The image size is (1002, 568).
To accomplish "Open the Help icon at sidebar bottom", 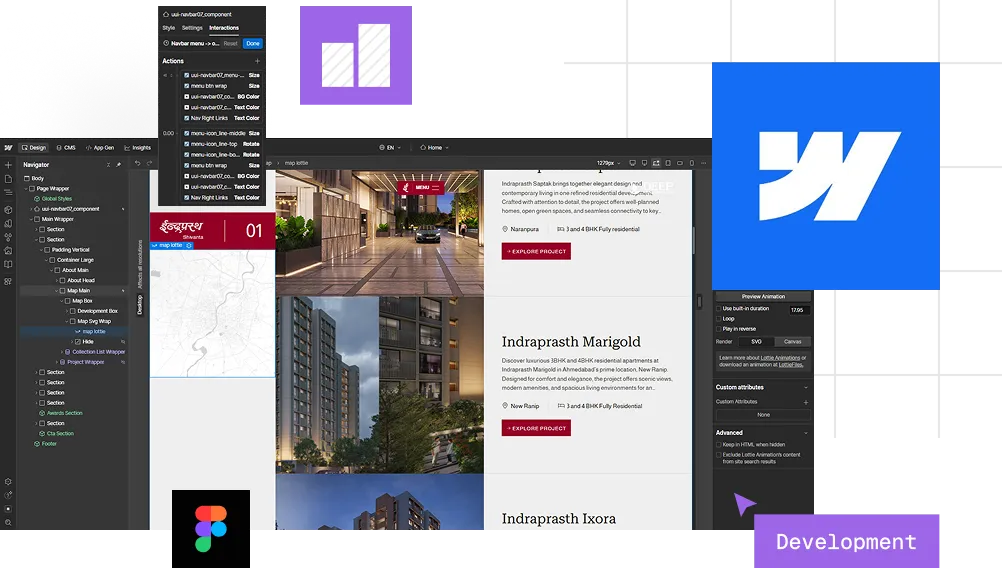I will pos(8,495).
